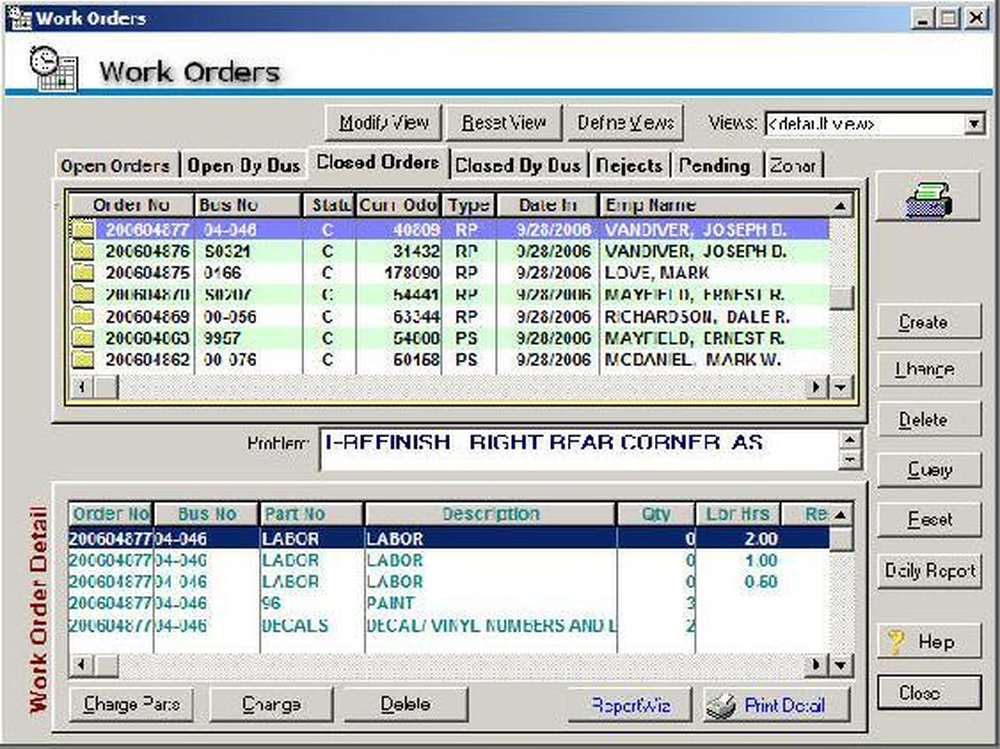Select the LABOR row with 1.00 hours

click(x=449, y=560)
